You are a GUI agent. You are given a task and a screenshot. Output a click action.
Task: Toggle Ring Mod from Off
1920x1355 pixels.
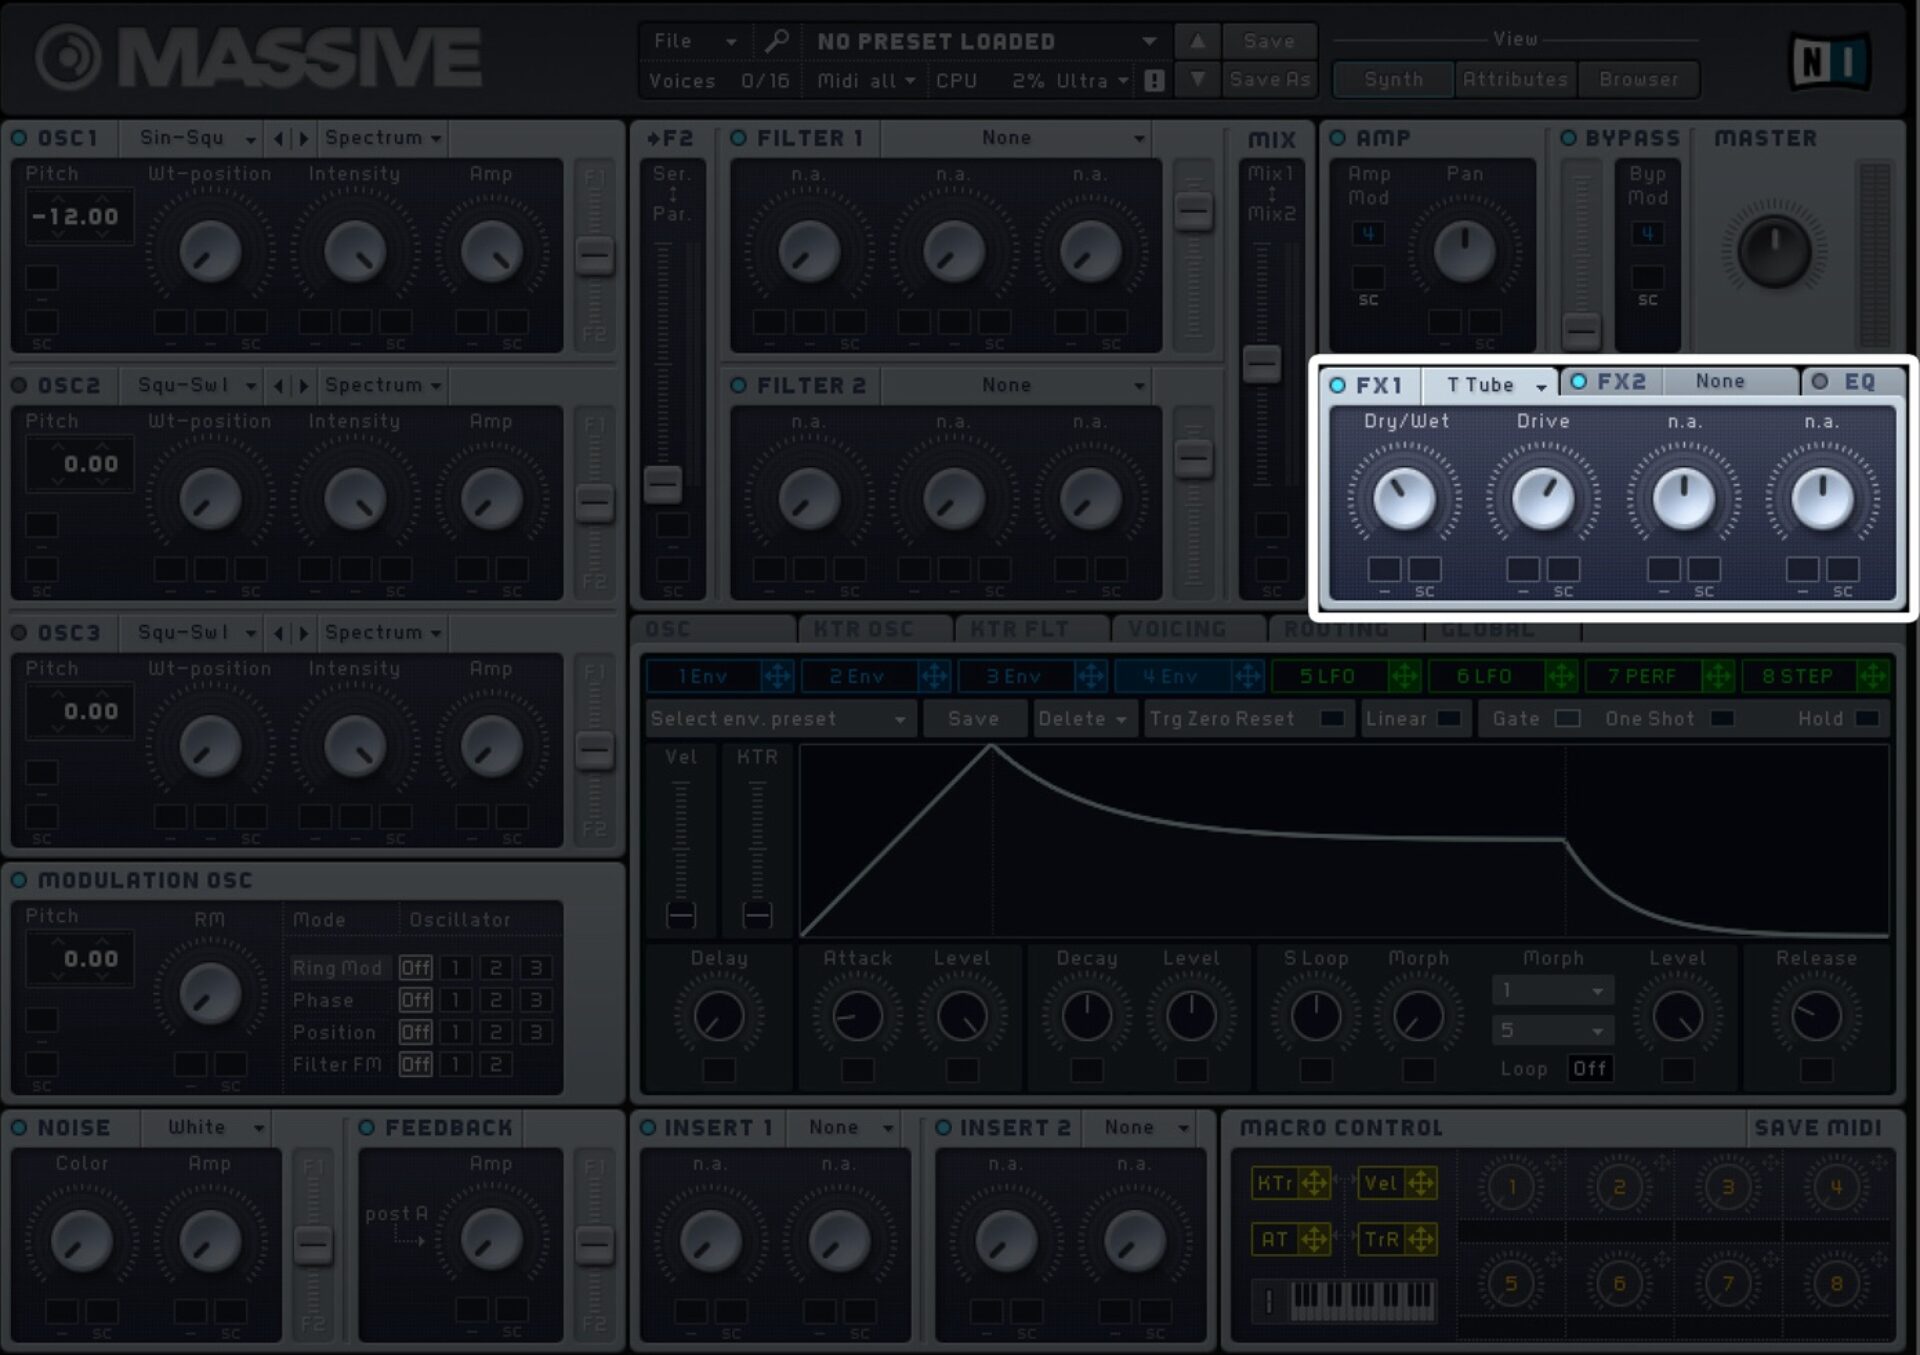(x=416, y=967)
